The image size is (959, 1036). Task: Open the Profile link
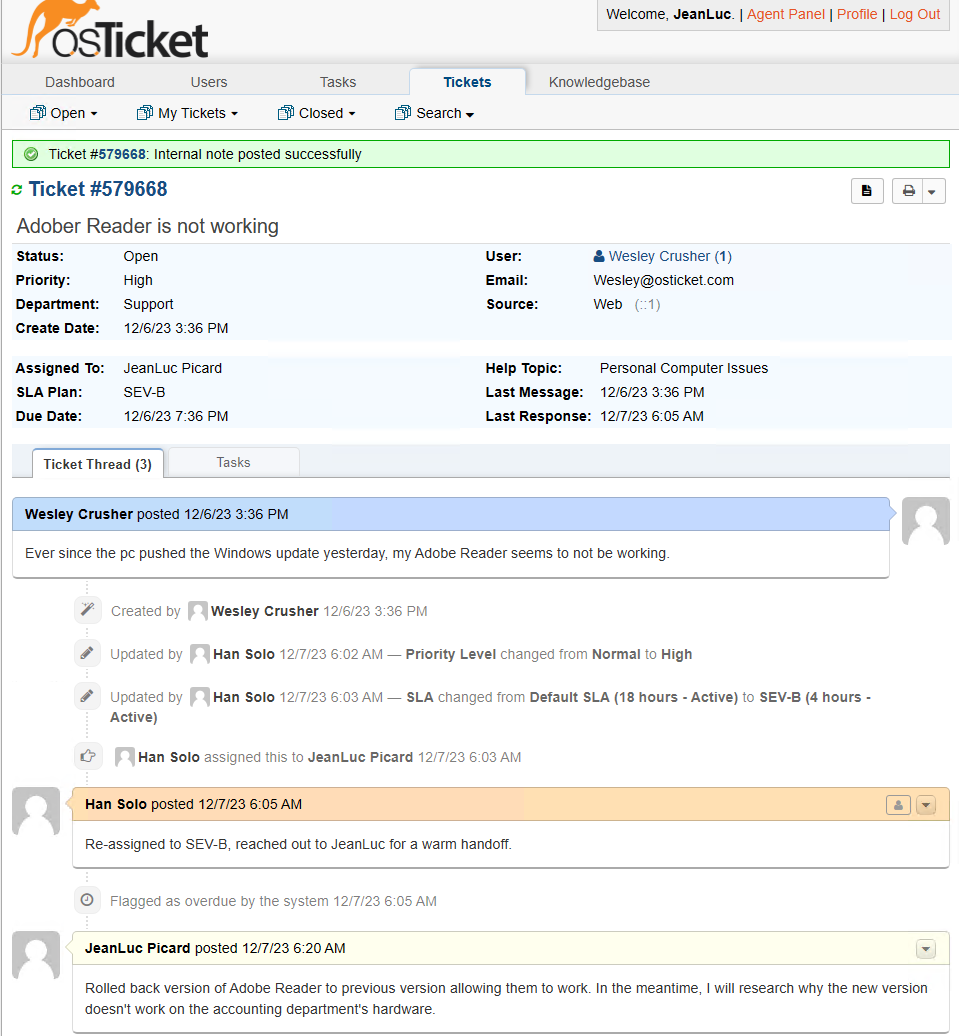click(857, 14)
